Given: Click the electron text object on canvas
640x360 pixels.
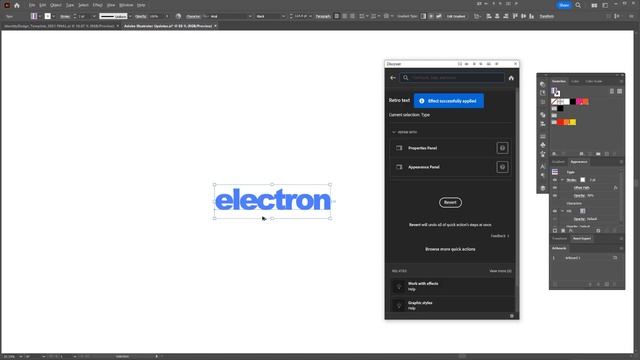Looking at the screenshot, I should pos(273,200).
